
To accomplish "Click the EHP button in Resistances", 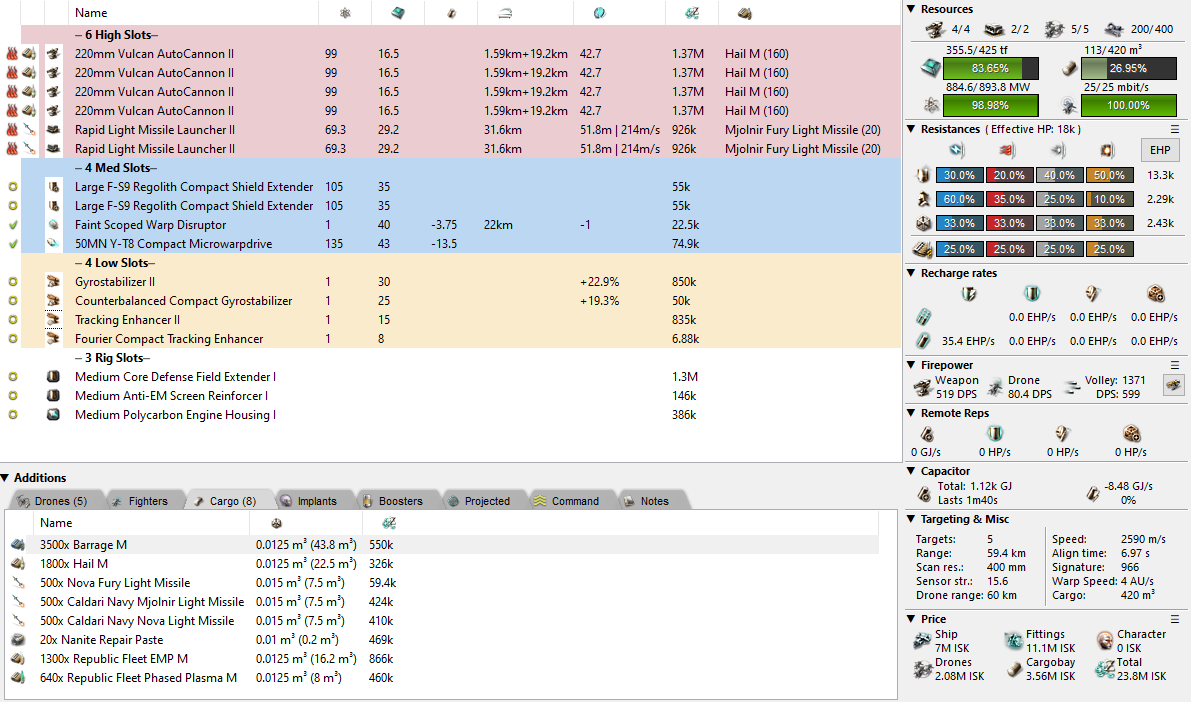I will 1160,150.
